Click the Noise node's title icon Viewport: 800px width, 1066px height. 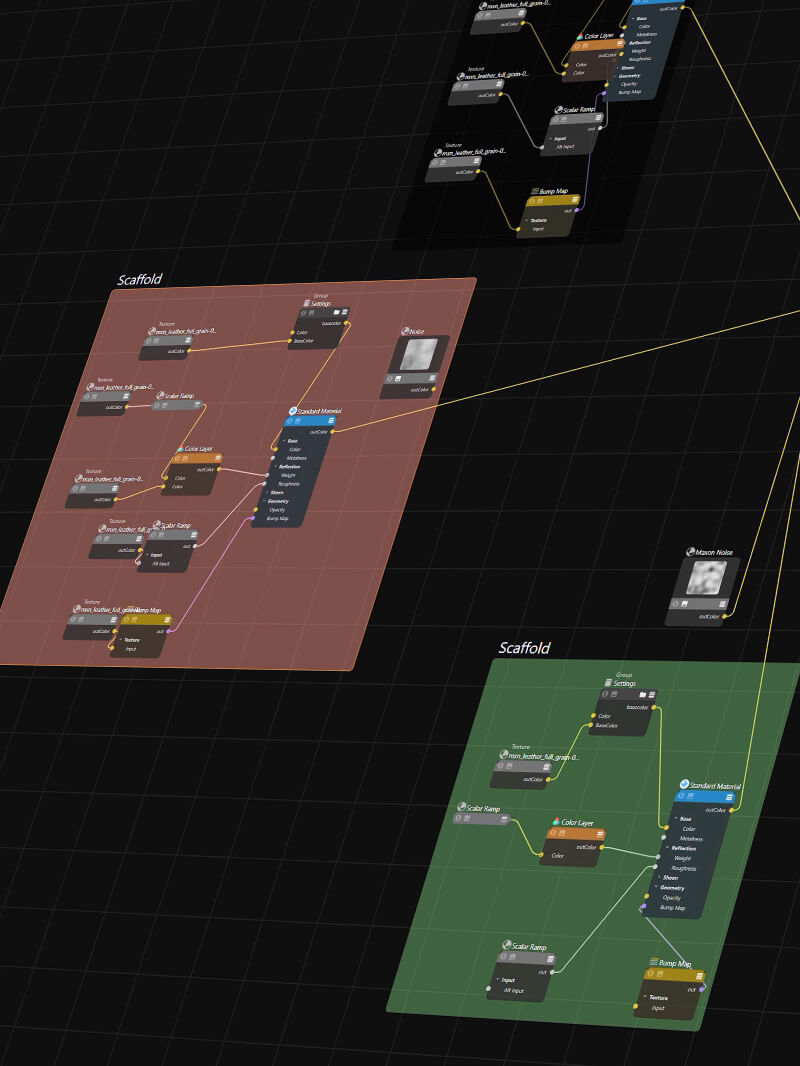405,331
